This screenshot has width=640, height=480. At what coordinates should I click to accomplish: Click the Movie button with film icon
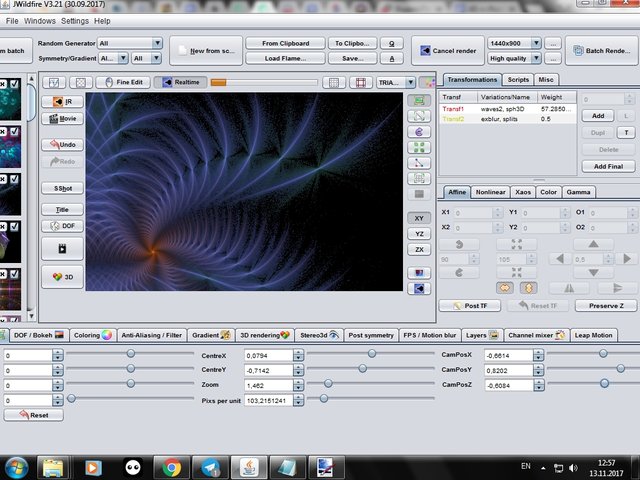(x=62, y=118)
